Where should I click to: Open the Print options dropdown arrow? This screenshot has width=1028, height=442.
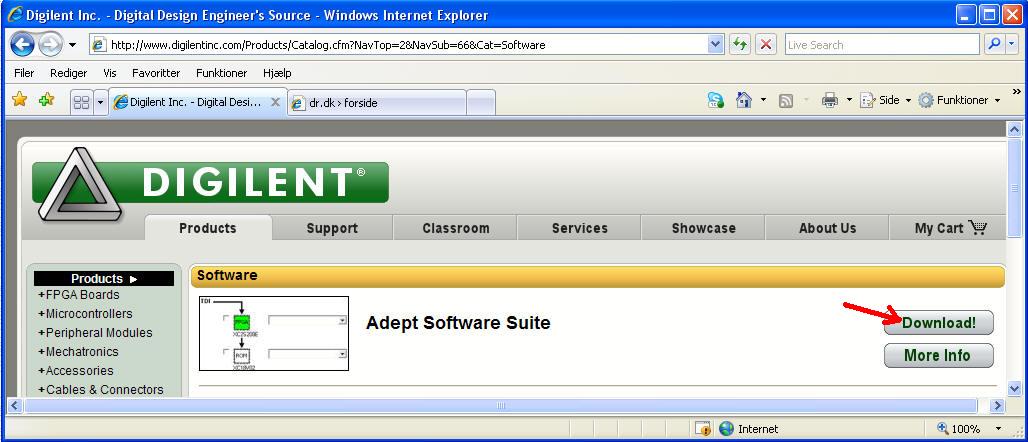pos(849,100)
